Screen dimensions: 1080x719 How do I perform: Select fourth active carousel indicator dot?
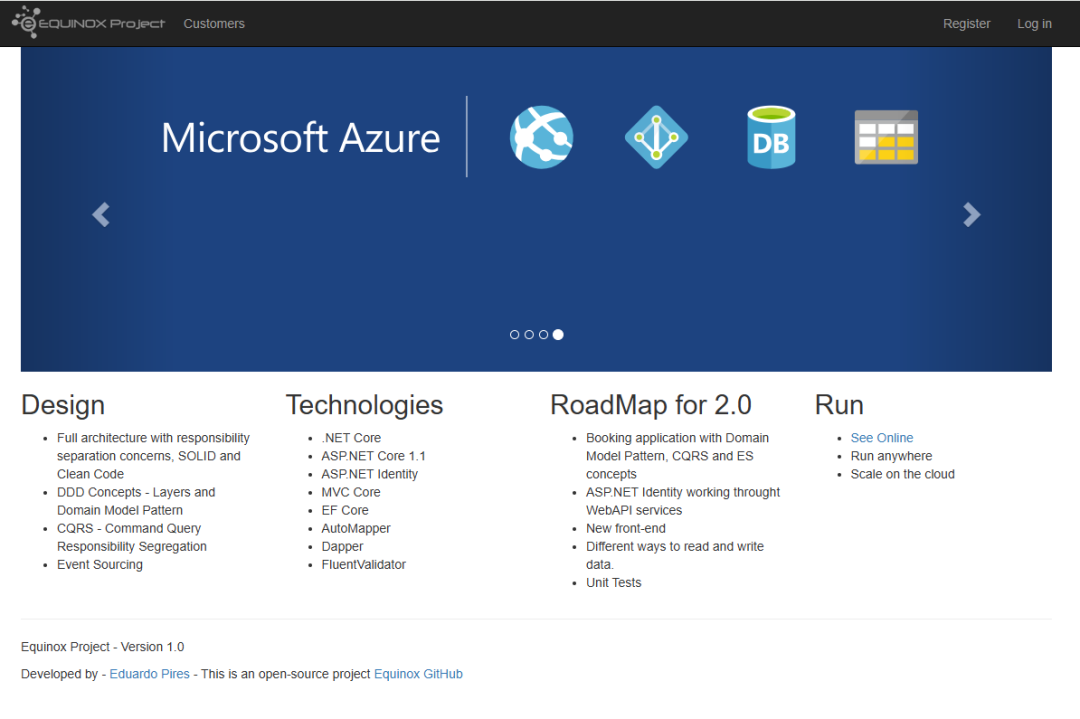coord(558,335)
